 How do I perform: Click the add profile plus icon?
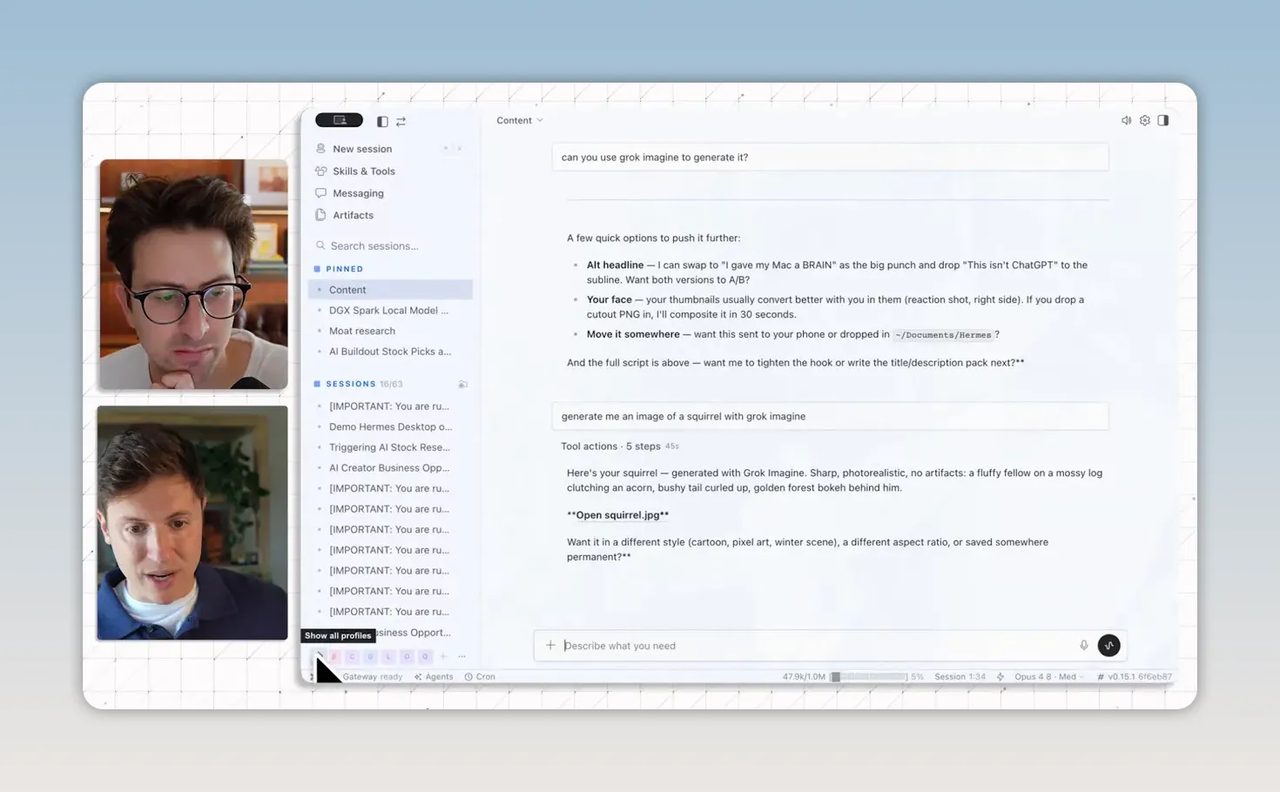click(444, 657)
